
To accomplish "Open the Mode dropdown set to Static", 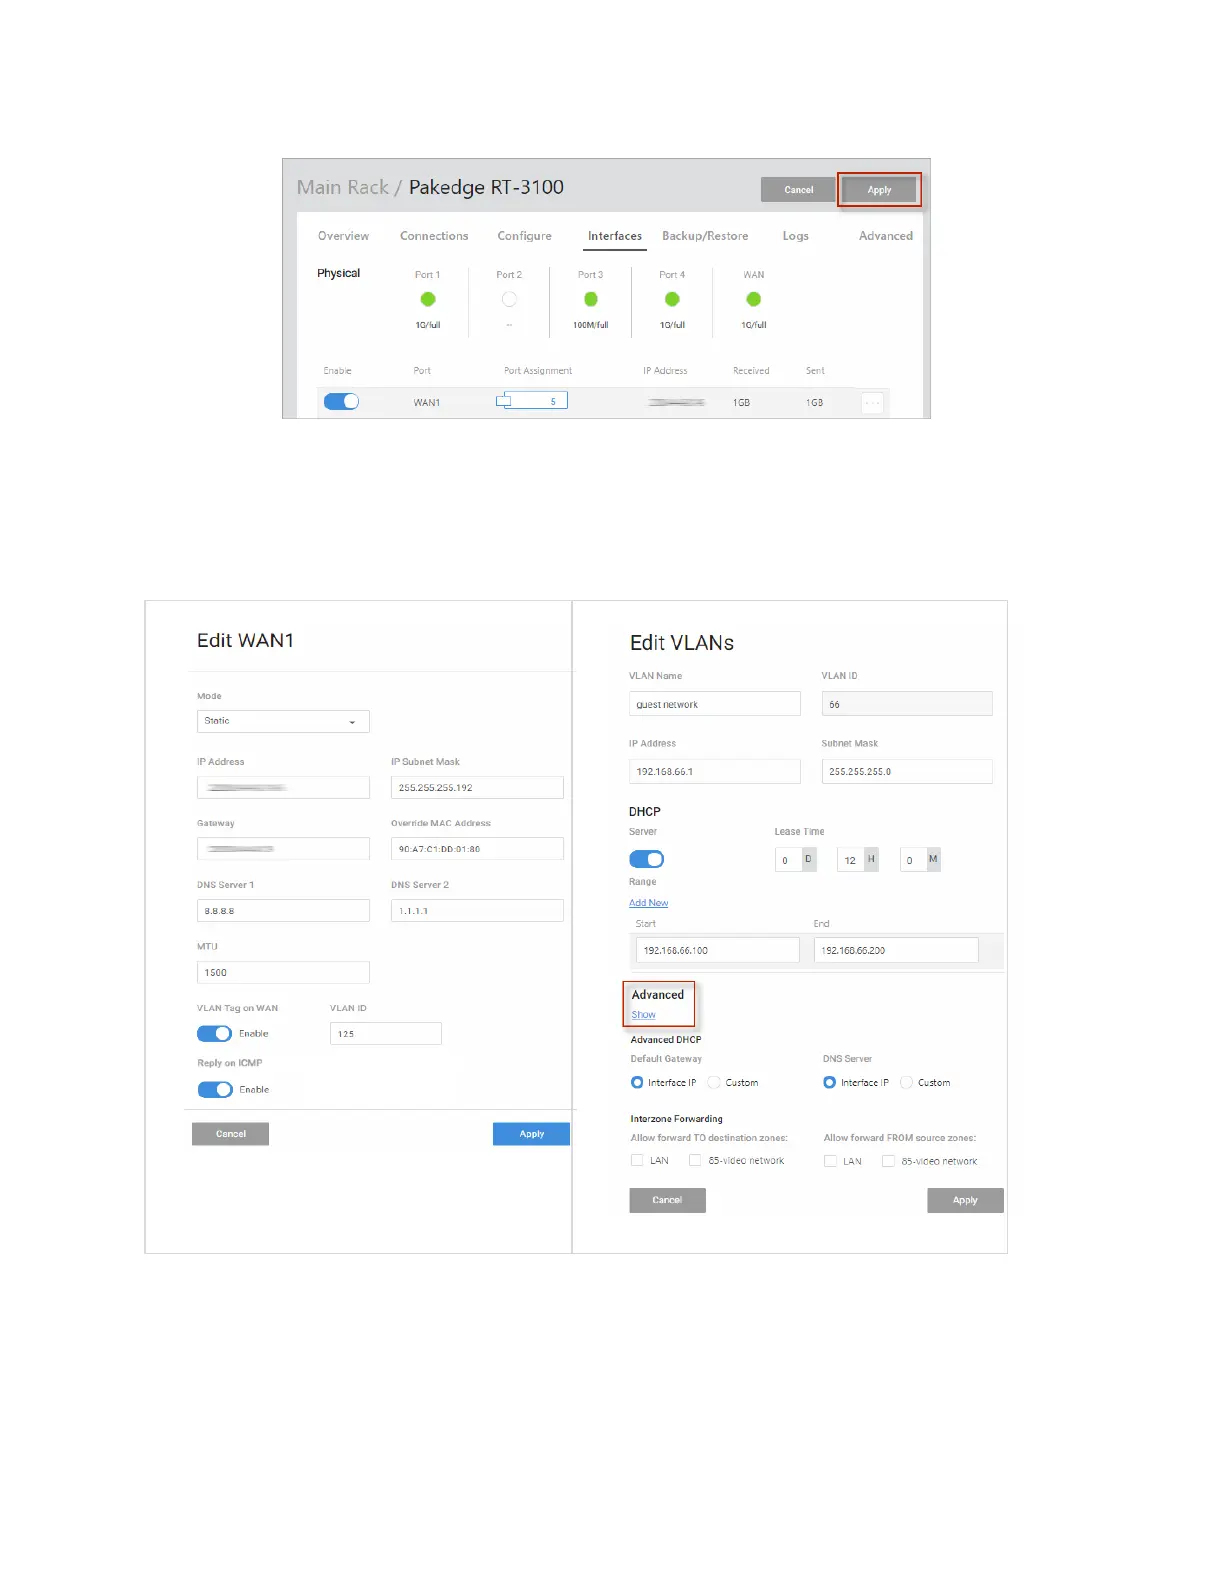I will click(x=283, y=721).
